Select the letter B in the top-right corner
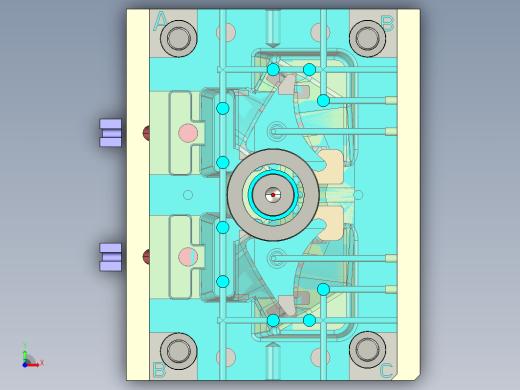This screenshot has height=390, width=520. tap(388, 24)
